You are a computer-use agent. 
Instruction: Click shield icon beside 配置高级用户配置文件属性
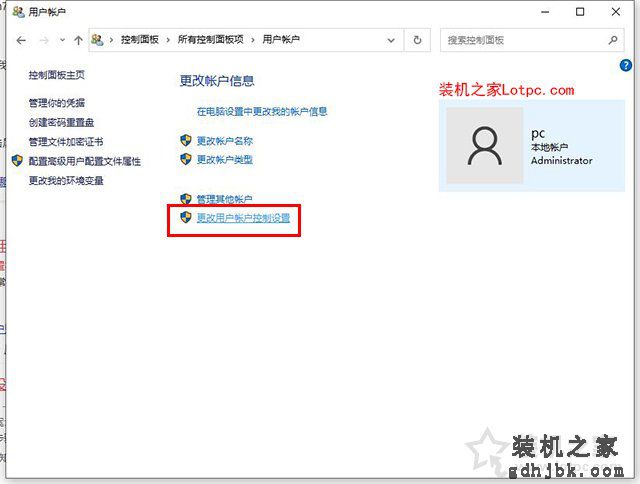(x=17, y=161)
